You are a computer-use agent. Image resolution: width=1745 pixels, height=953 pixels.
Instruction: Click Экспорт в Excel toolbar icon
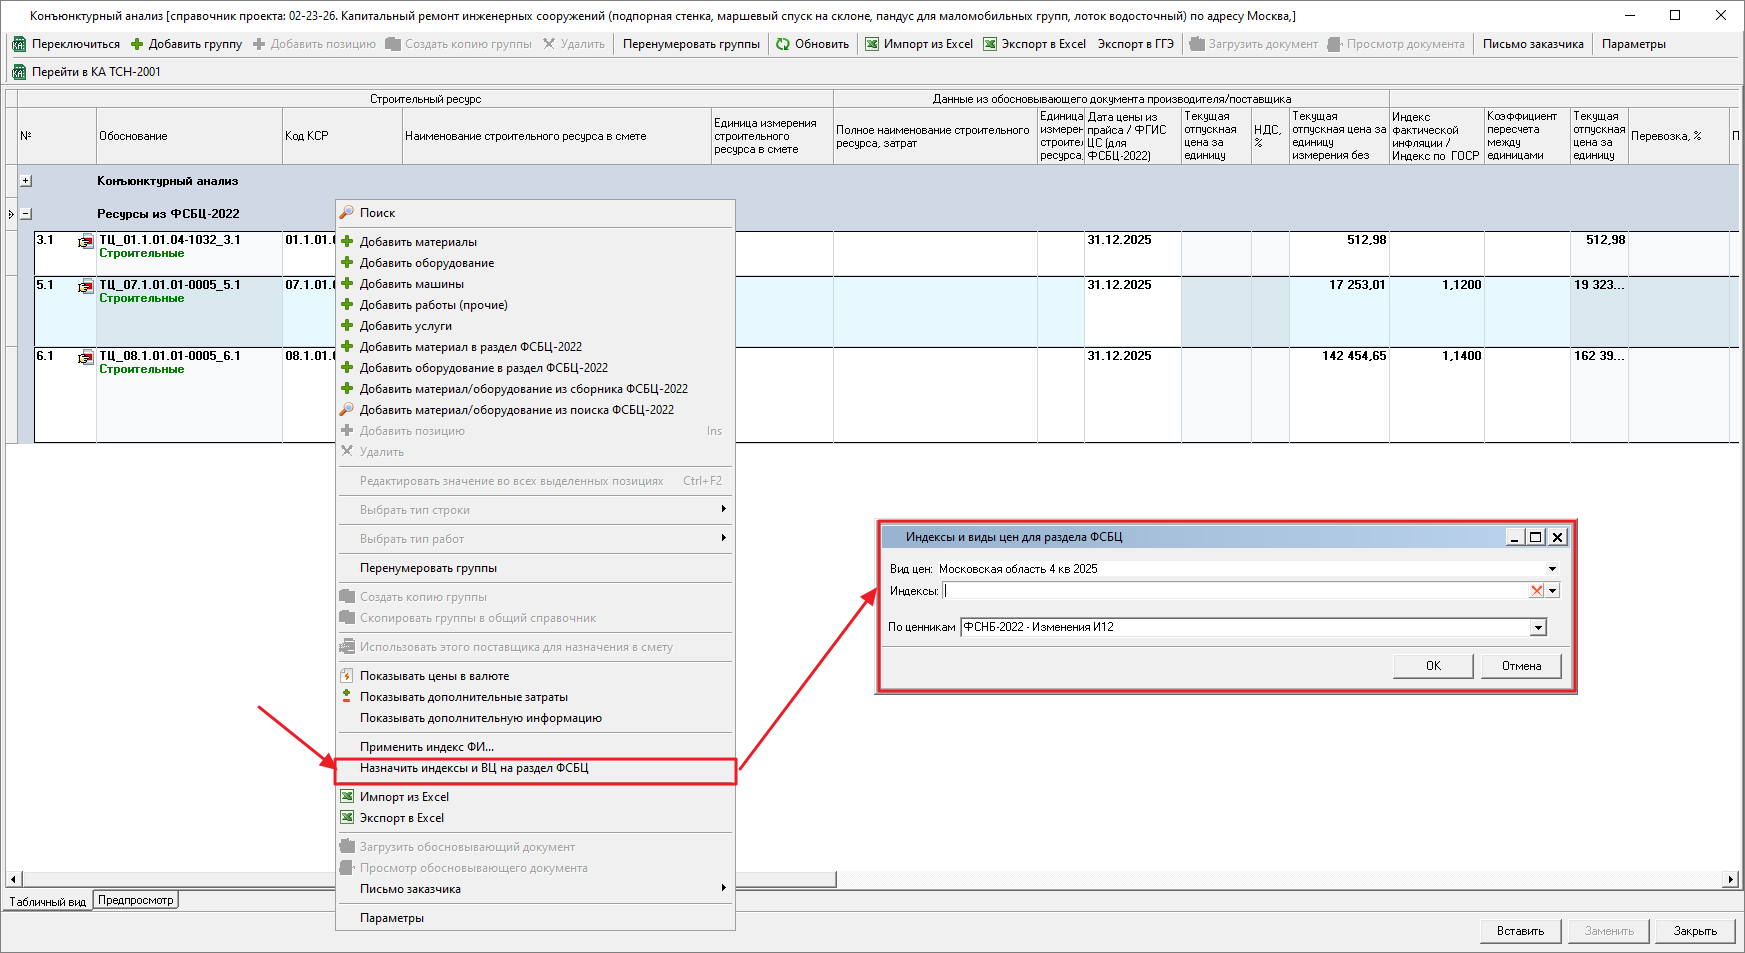point(990,44)
